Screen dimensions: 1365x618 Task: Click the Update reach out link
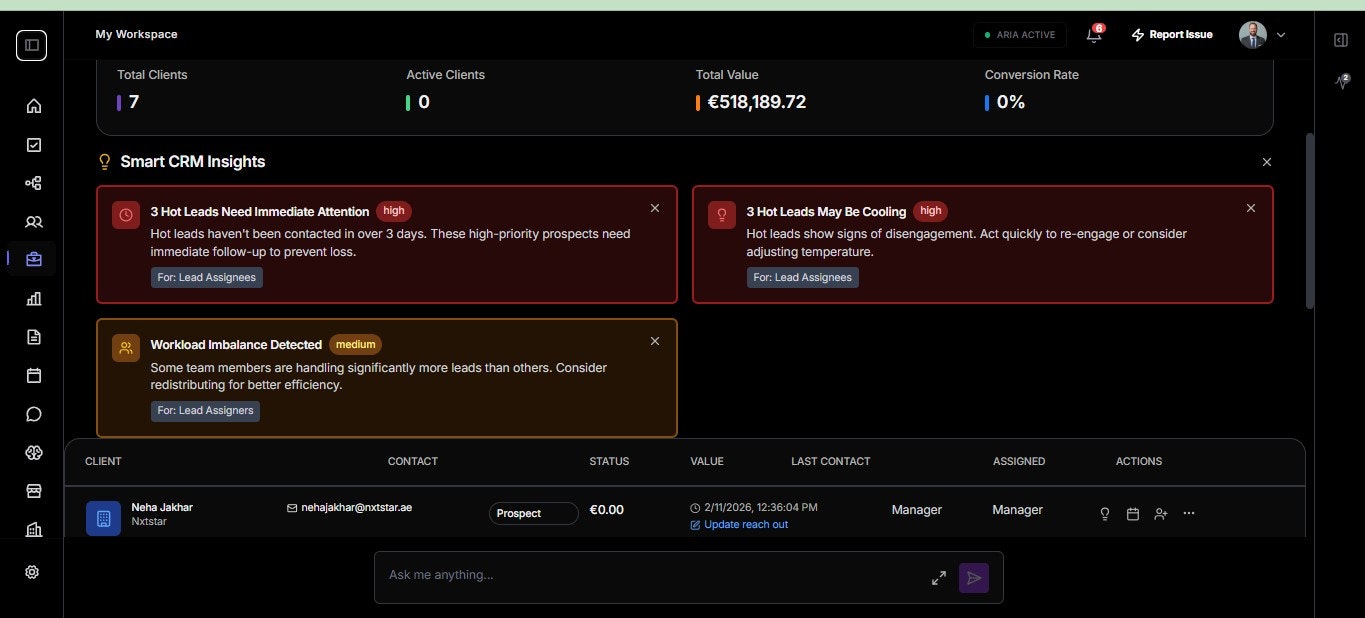[x=745, y=524]
